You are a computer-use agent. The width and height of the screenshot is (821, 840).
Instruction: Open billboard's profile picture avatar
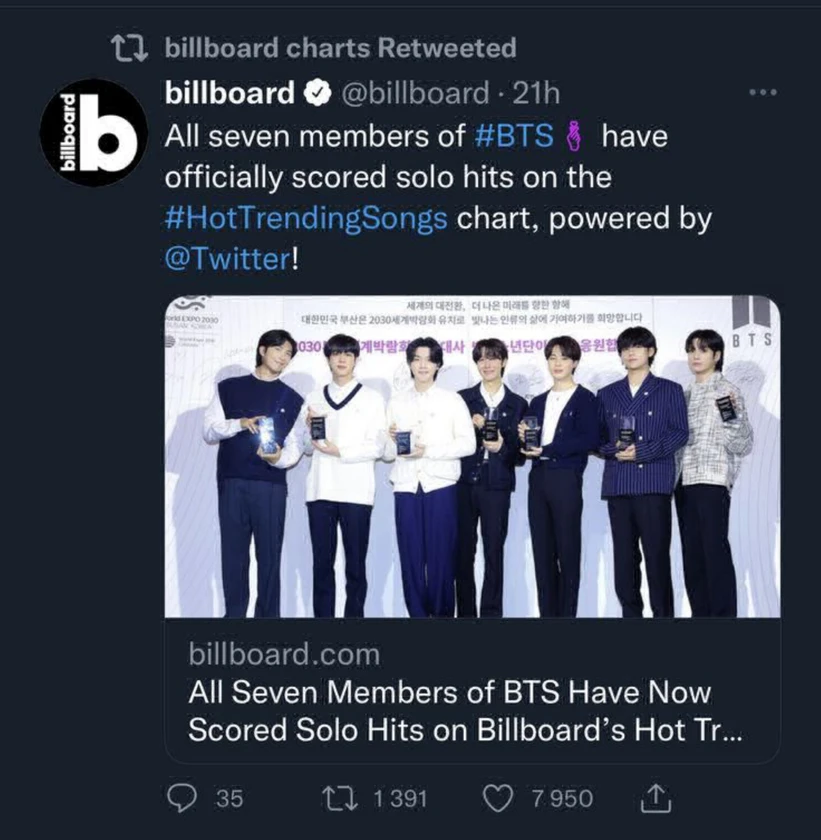pyautogui.click(x=93, y=133)
